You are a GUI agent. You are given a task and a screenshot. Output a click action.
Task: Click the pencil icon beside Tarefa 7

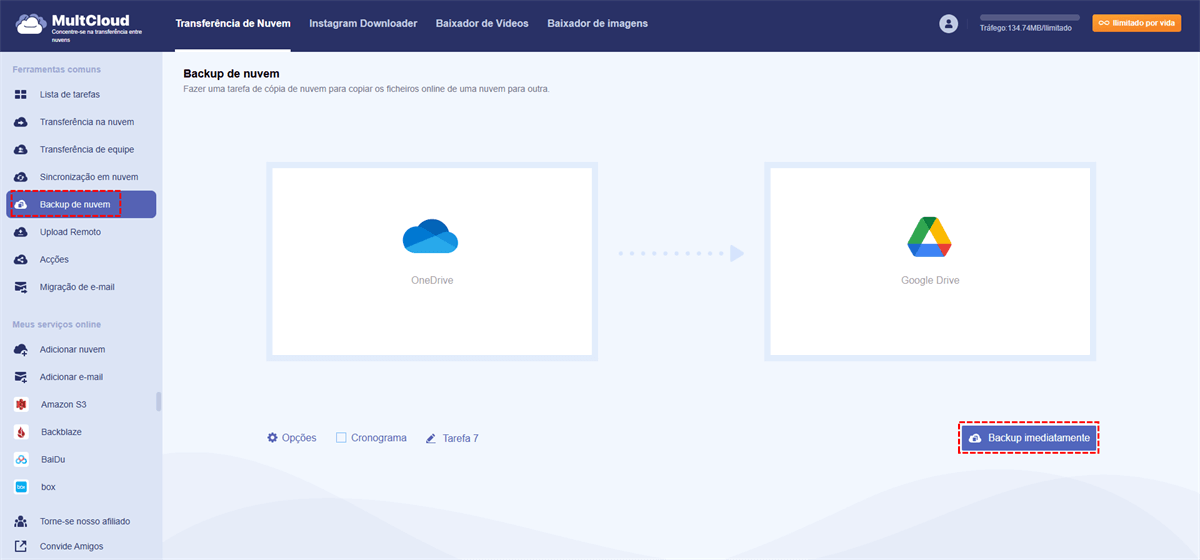pos(431,438)
